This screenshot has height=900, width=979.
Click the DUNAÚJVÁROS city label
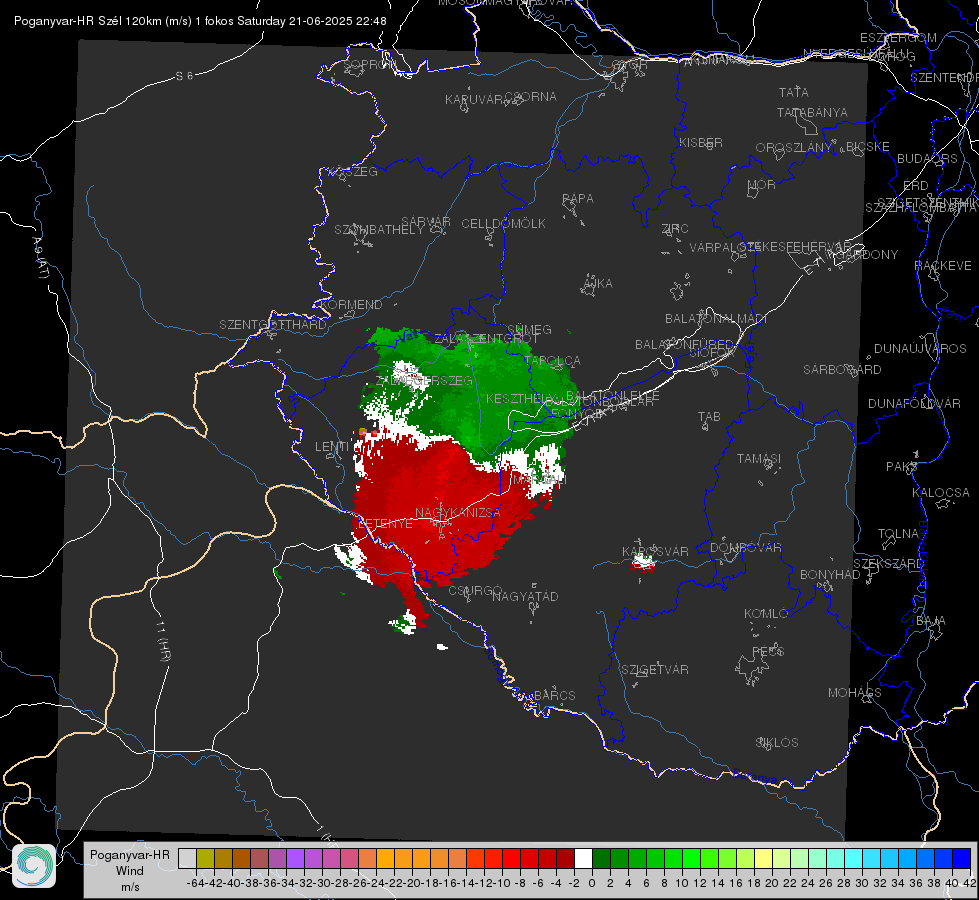920,349
